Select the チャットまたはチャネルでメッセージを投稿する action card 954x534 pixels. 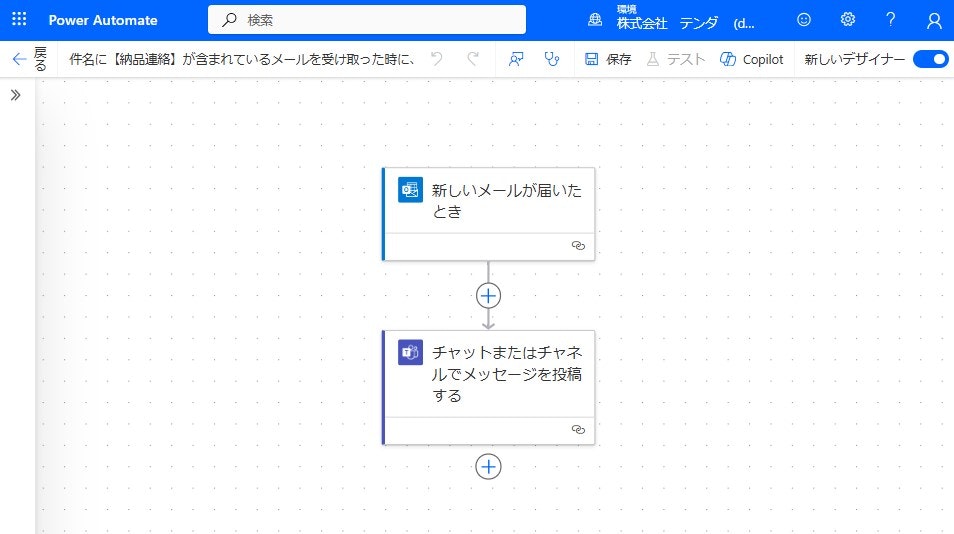(489, 387)
